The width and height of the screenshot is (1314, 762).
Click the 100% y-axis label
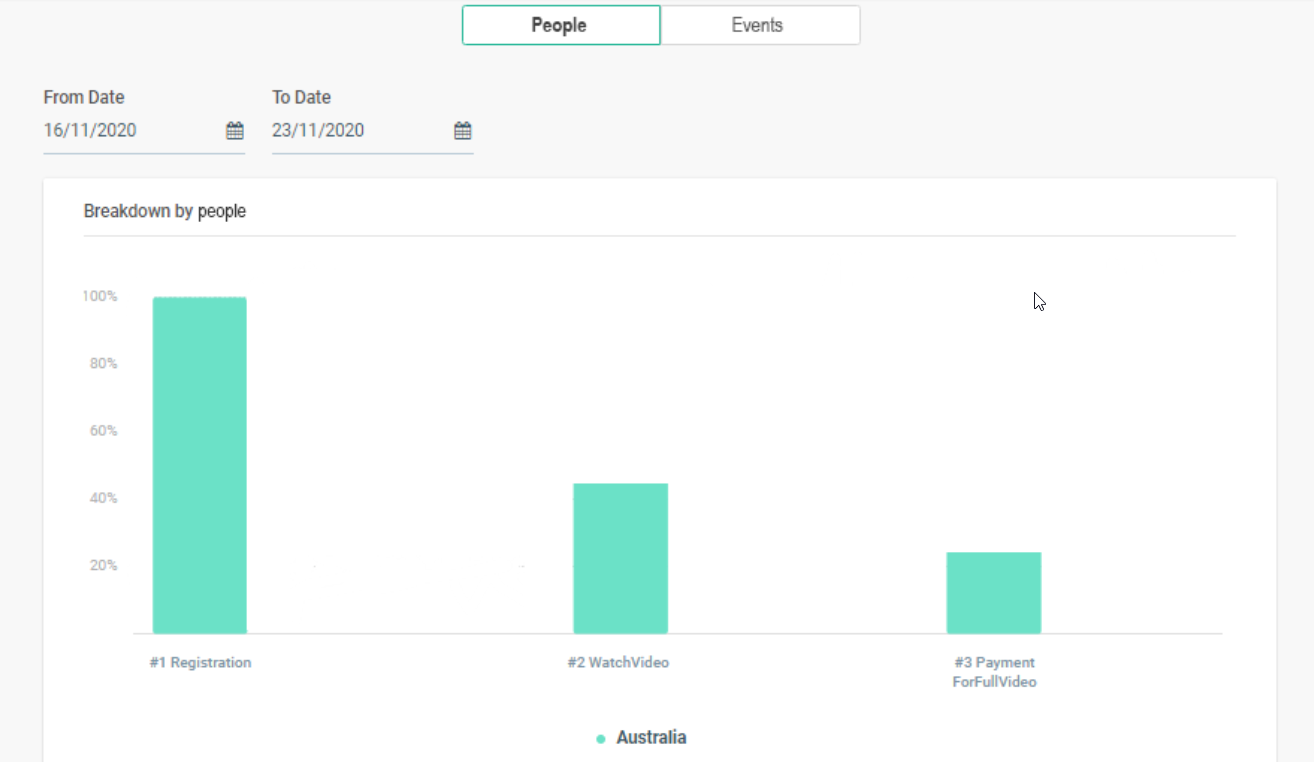(100, 296)
